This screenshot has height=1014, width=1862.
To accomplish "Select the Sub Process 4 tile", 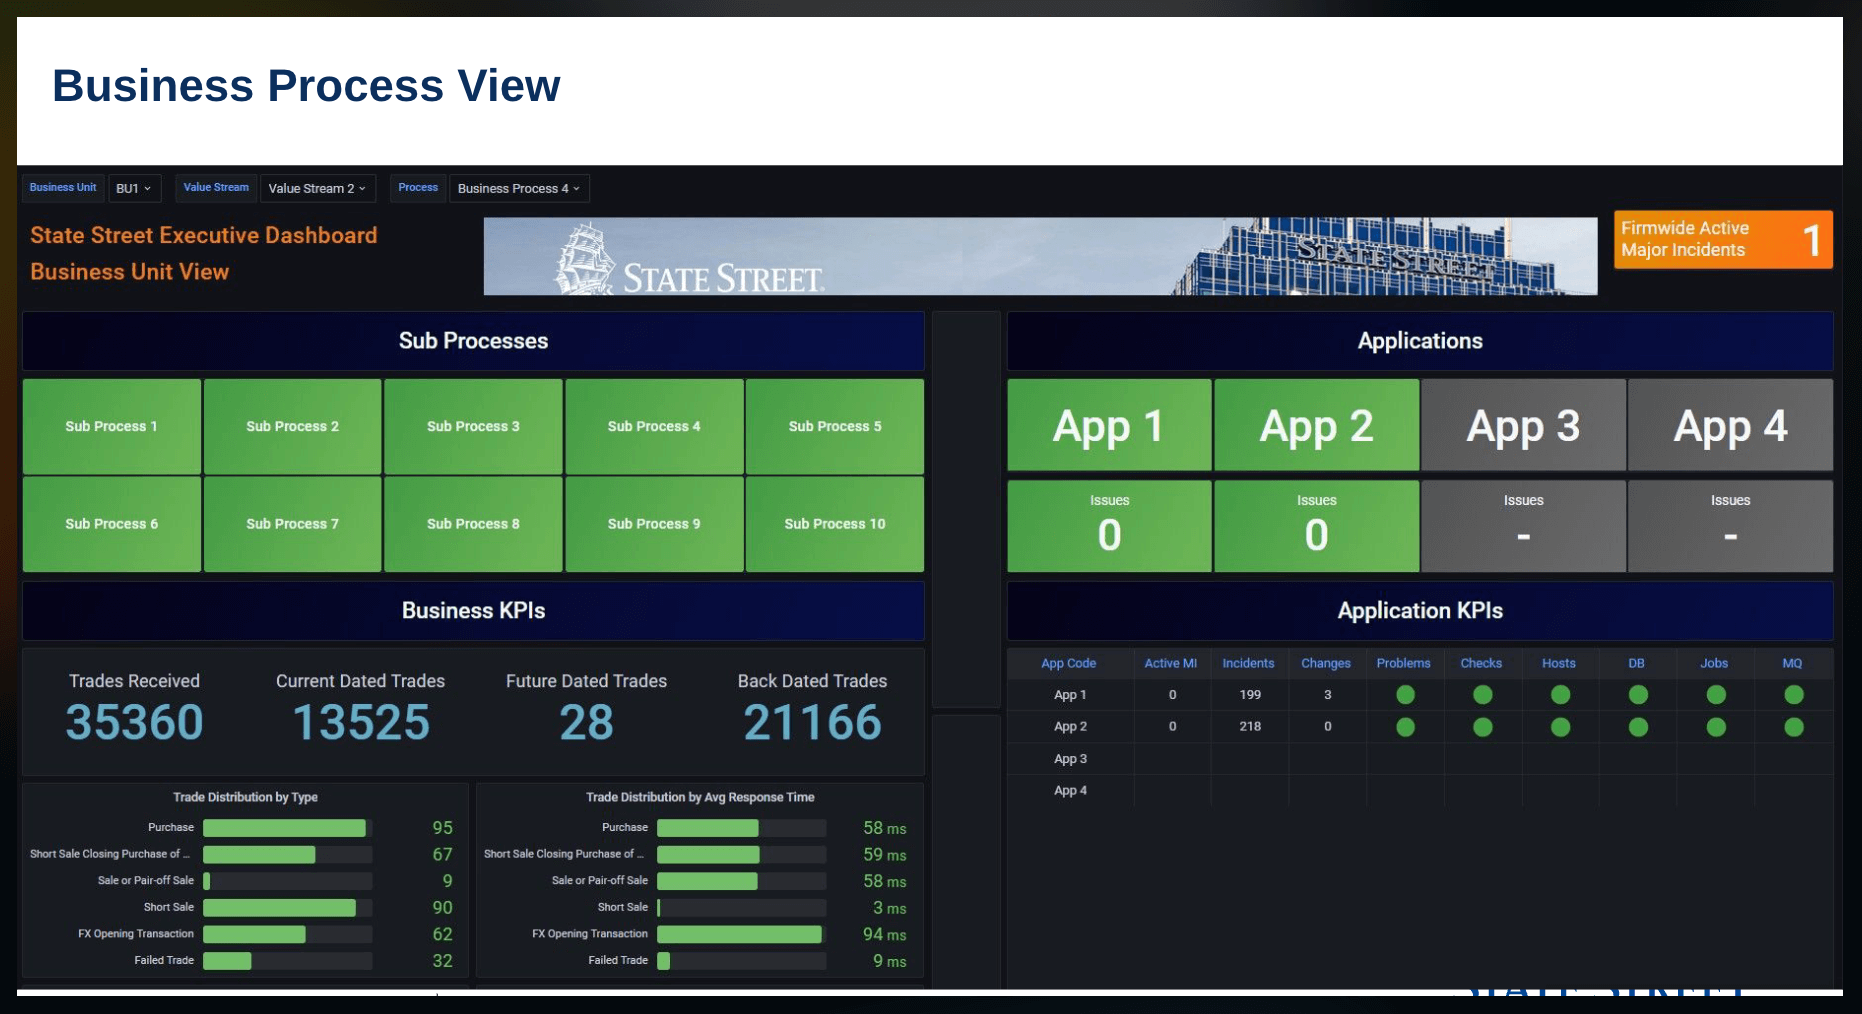I will 654,426.
